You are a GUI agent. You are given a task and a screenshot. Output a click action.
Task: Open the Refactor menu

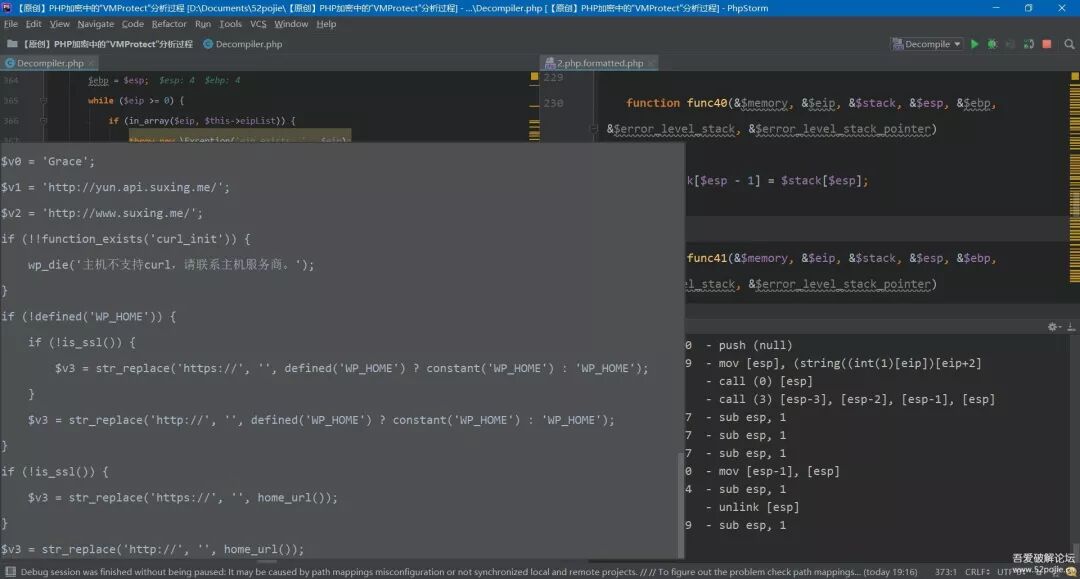coord(169,24)
